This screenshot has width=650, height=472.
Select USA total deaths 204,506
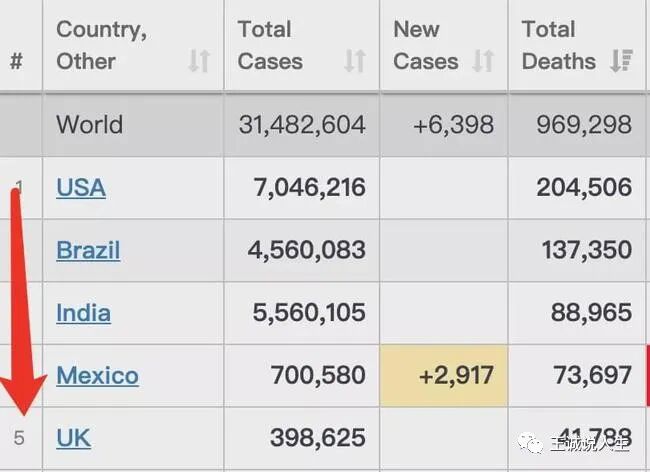[x=584, y=187]
